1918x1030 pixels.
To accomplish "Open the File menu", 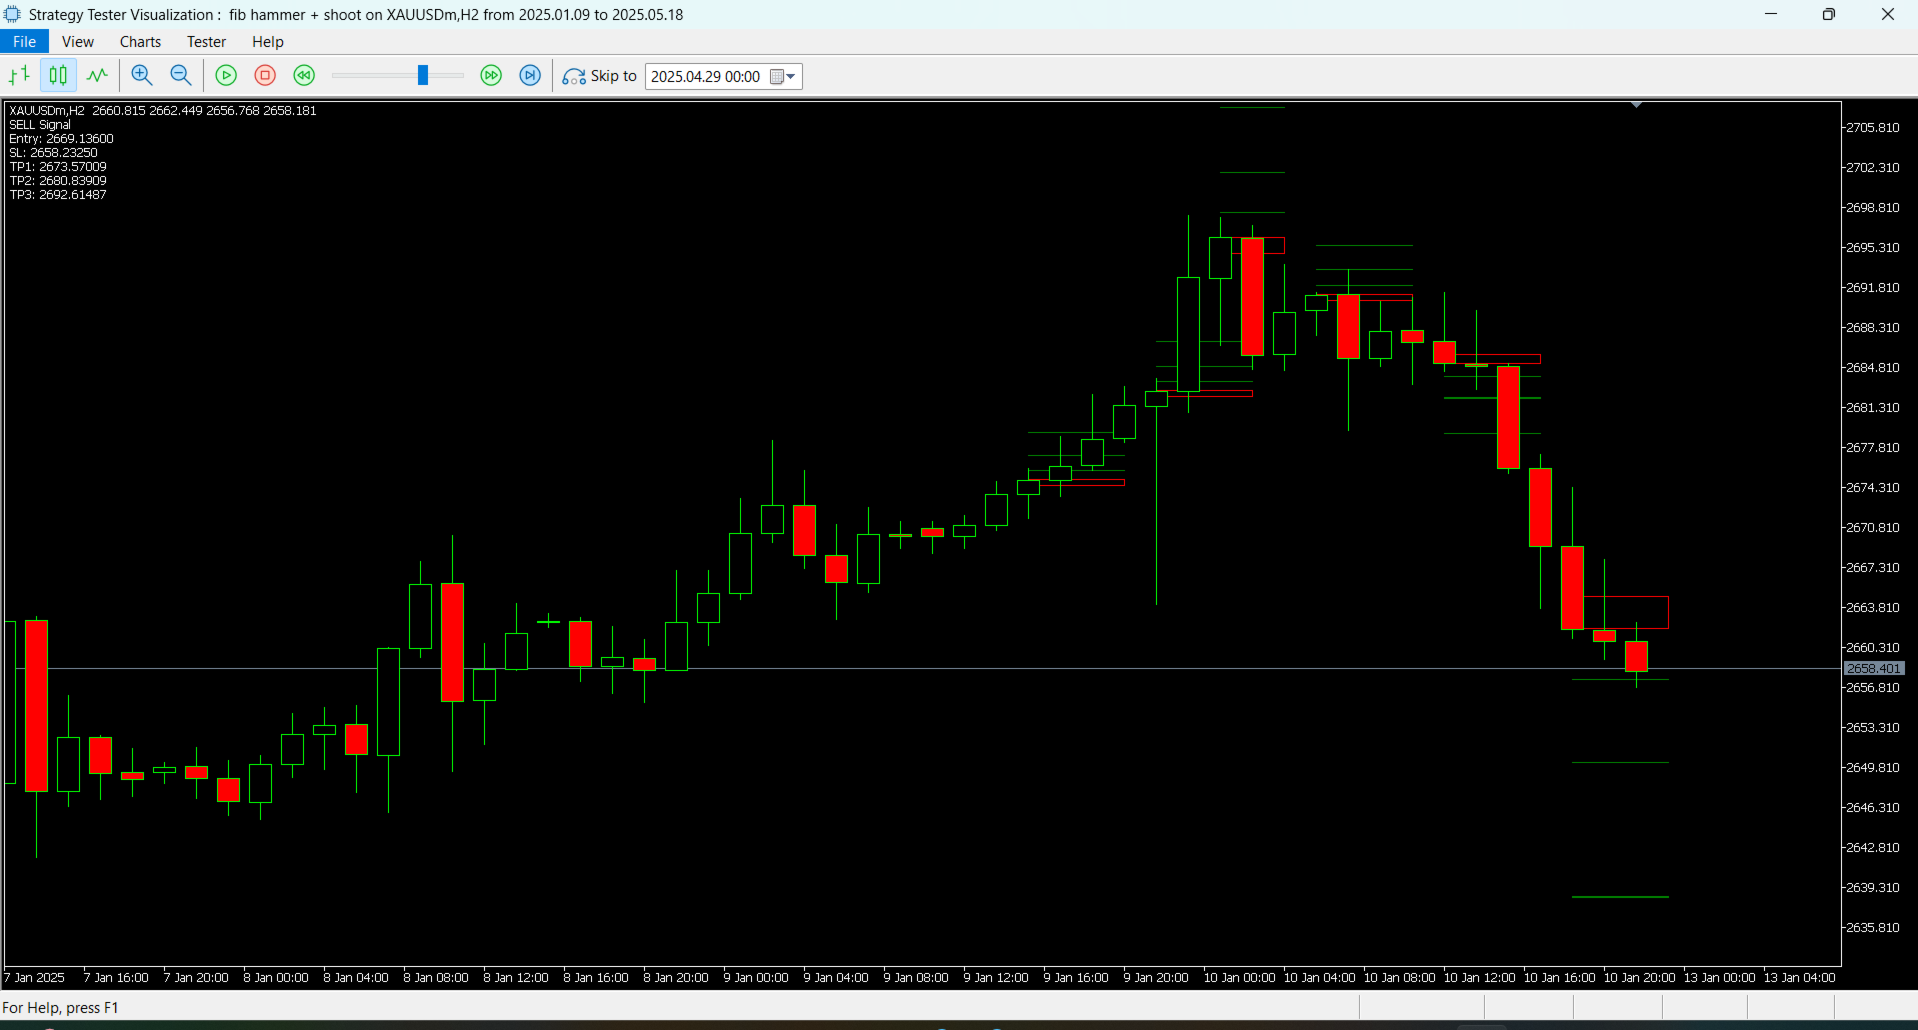I will [x=24, y=41].
